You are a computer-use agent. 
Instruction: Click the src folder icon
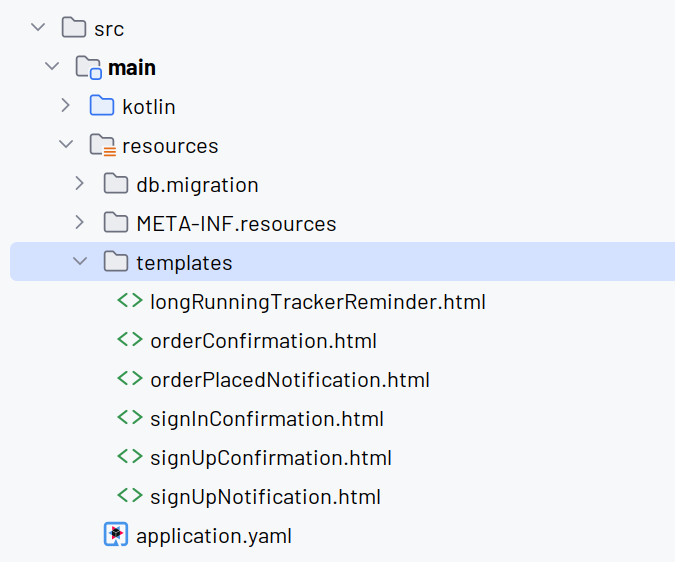point(74,28)
